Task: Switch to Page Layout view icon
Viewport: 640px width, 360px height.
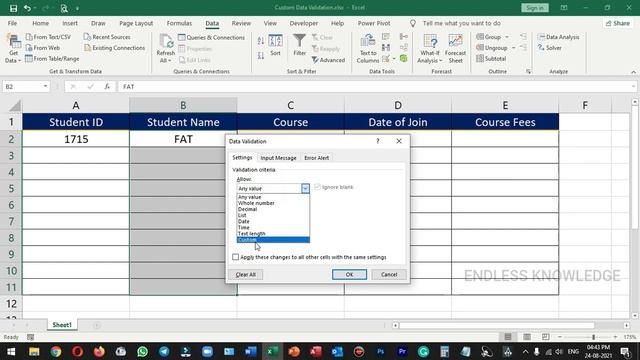Action: click(527, 337)
